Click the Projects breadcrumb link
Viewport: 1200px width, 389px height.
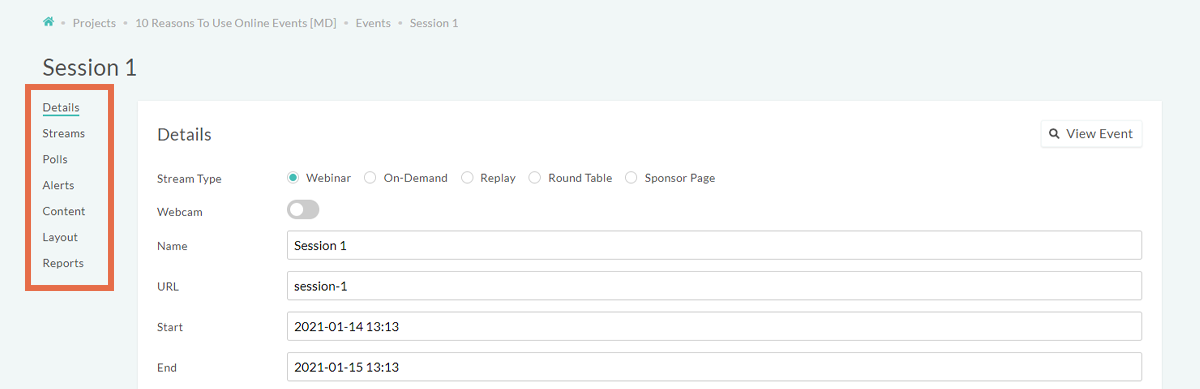pyautogui.click(x=94, y=22)
